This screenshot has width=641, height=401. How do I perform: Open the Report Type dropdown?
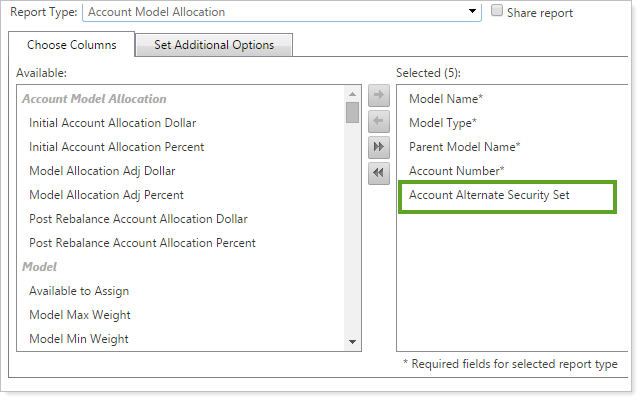(x=471, y=12)
